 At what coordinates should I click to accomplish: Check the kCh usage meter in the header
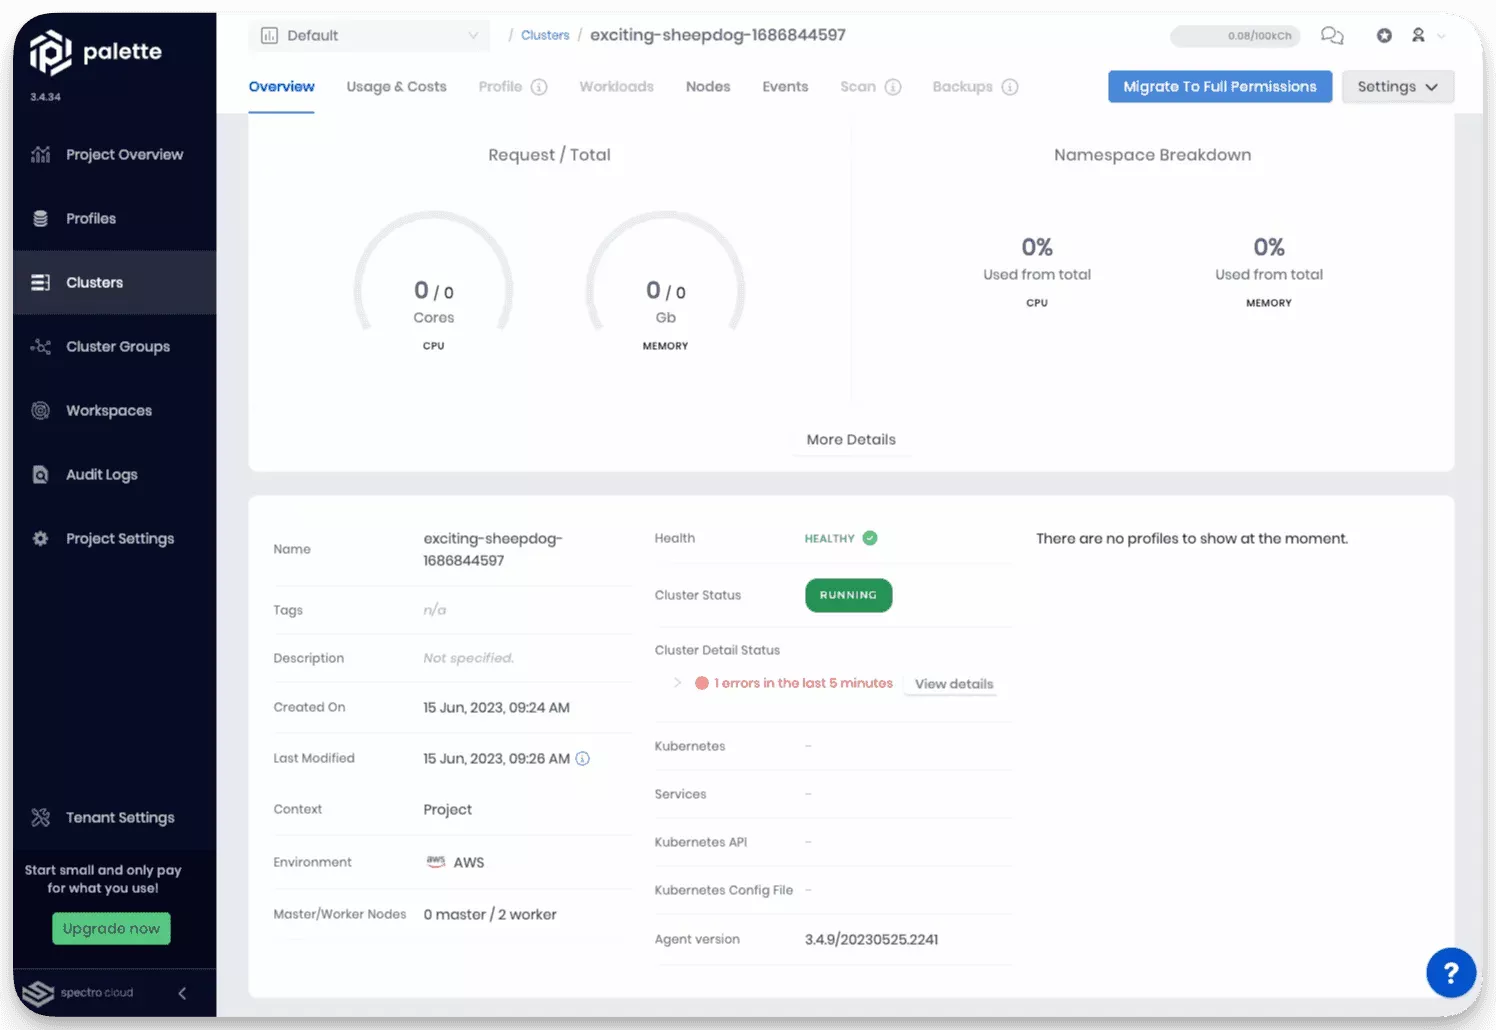1236,35
